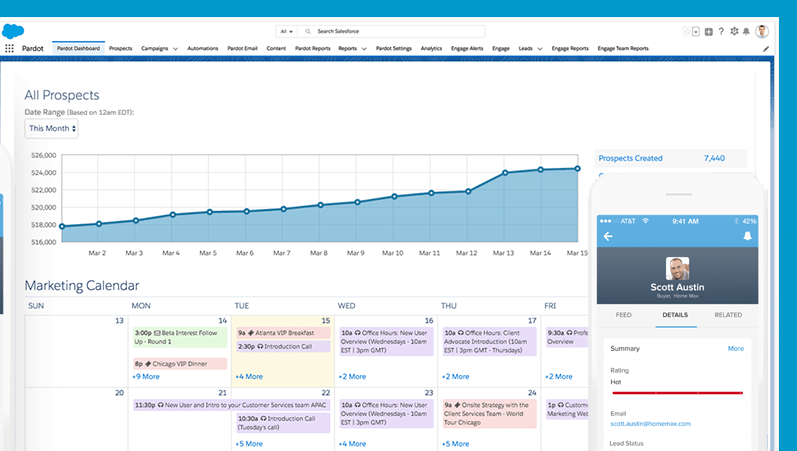Image resolution: width=797 pixels, height=451 pixels.
Task: Go to the Analytics tab
Action: [x=431, y=48]
